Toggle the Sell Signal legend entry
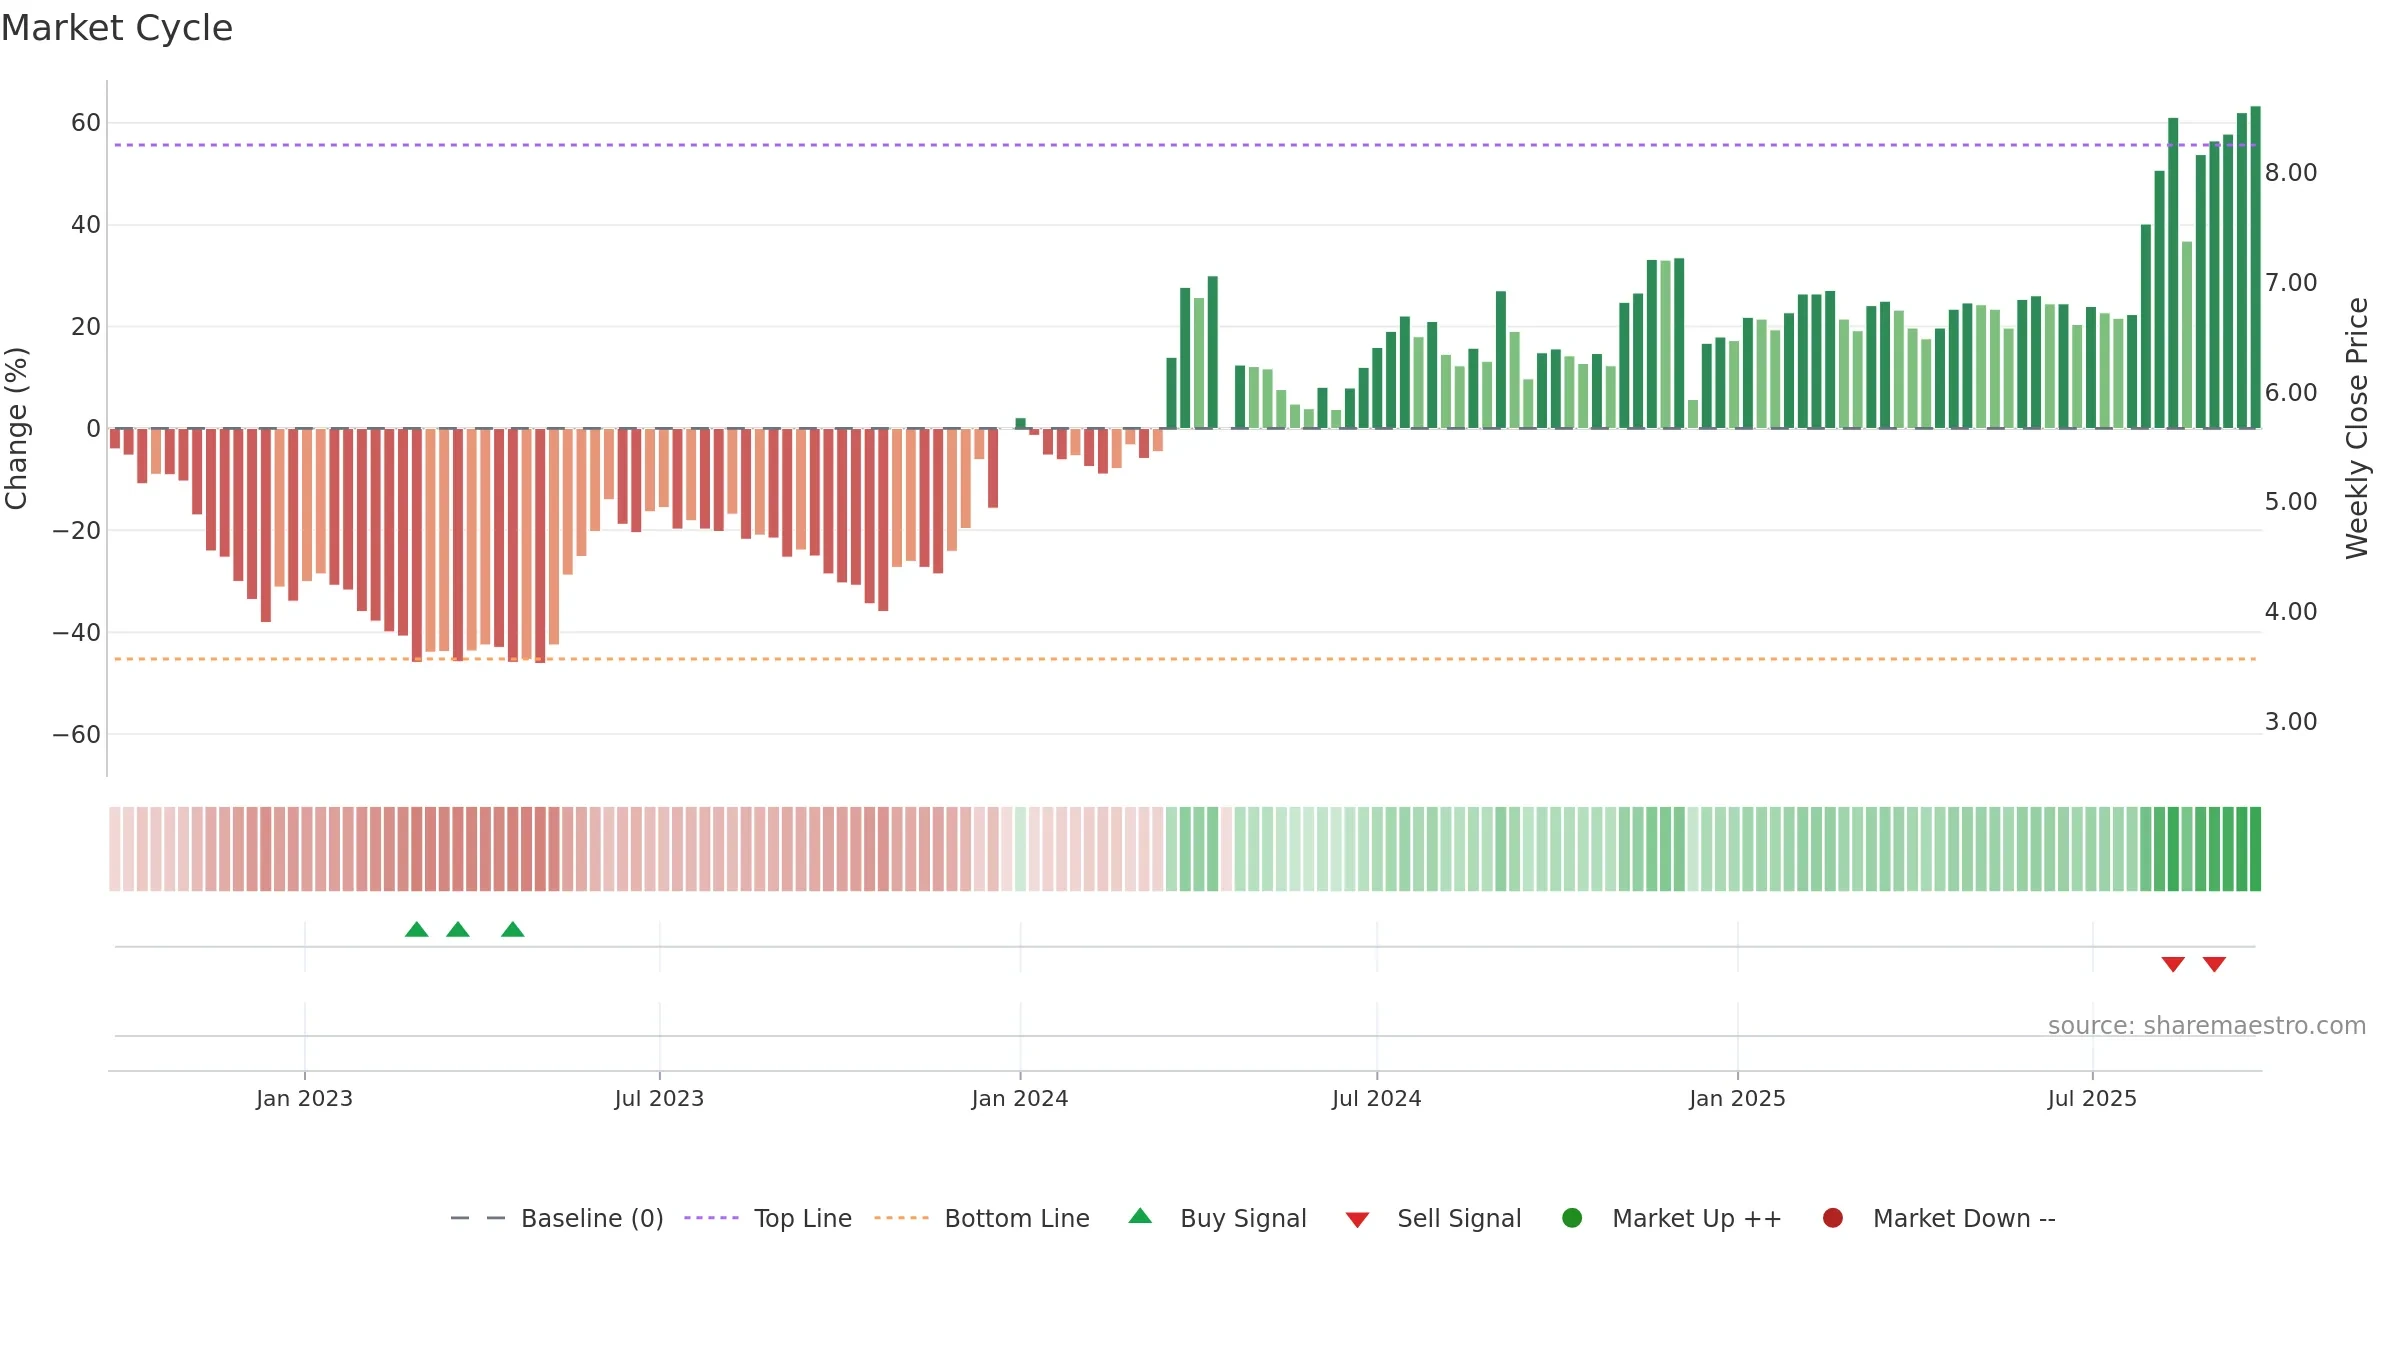The image size is (2400, 1350). [1433, 1218]
